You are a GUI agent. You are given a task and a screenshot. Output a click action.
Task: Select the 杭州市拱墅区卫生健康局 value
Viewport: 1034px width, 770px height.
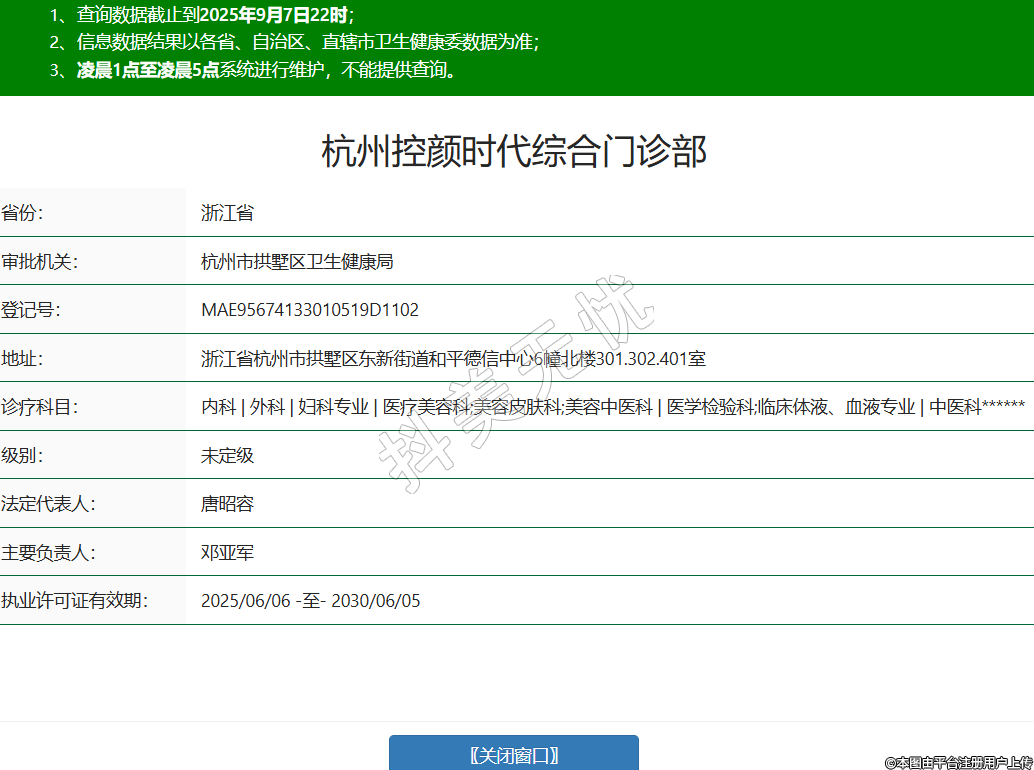297,262
